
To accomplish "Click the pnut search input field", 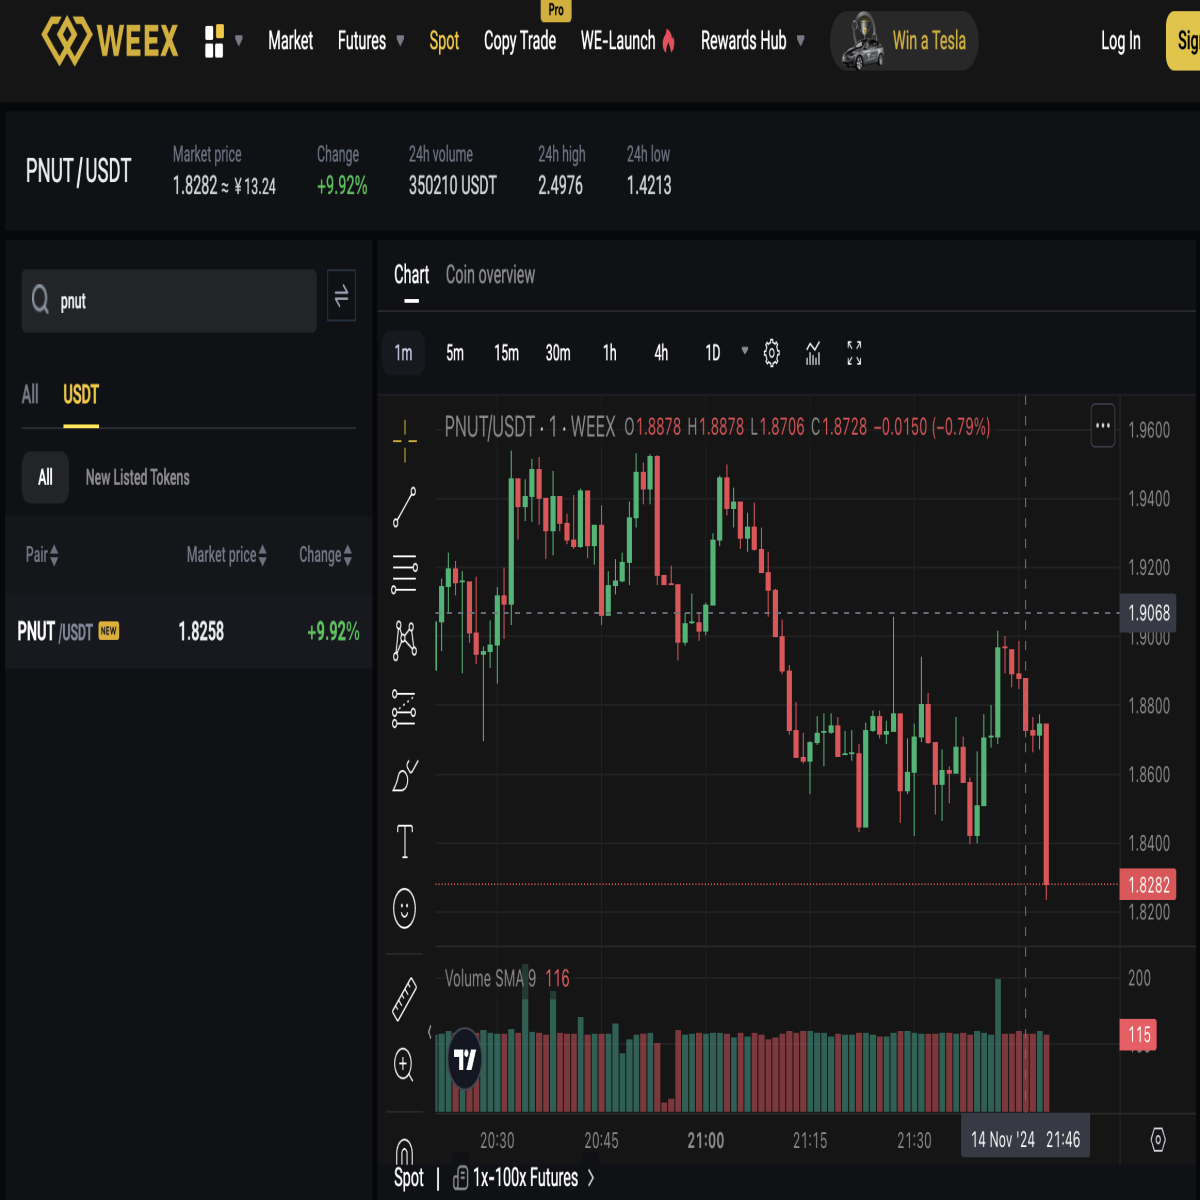I will [x=169, y=301].
